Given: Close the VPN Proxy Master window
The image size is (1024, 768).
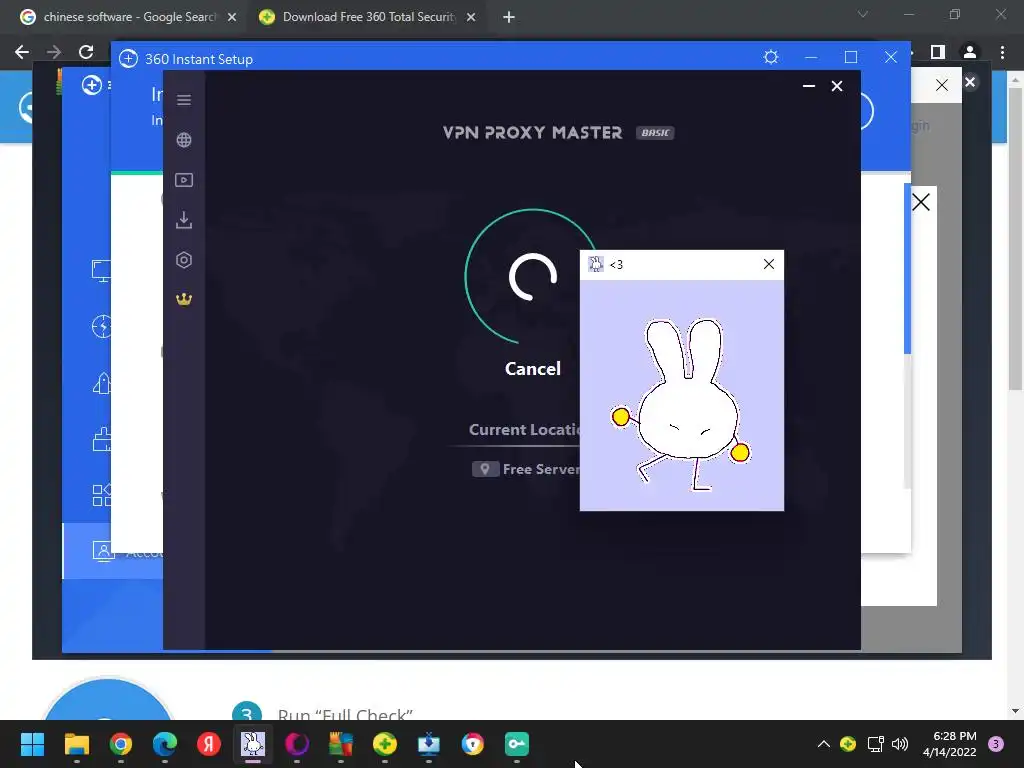Looking at the screenshot, I should coord(837,86).
